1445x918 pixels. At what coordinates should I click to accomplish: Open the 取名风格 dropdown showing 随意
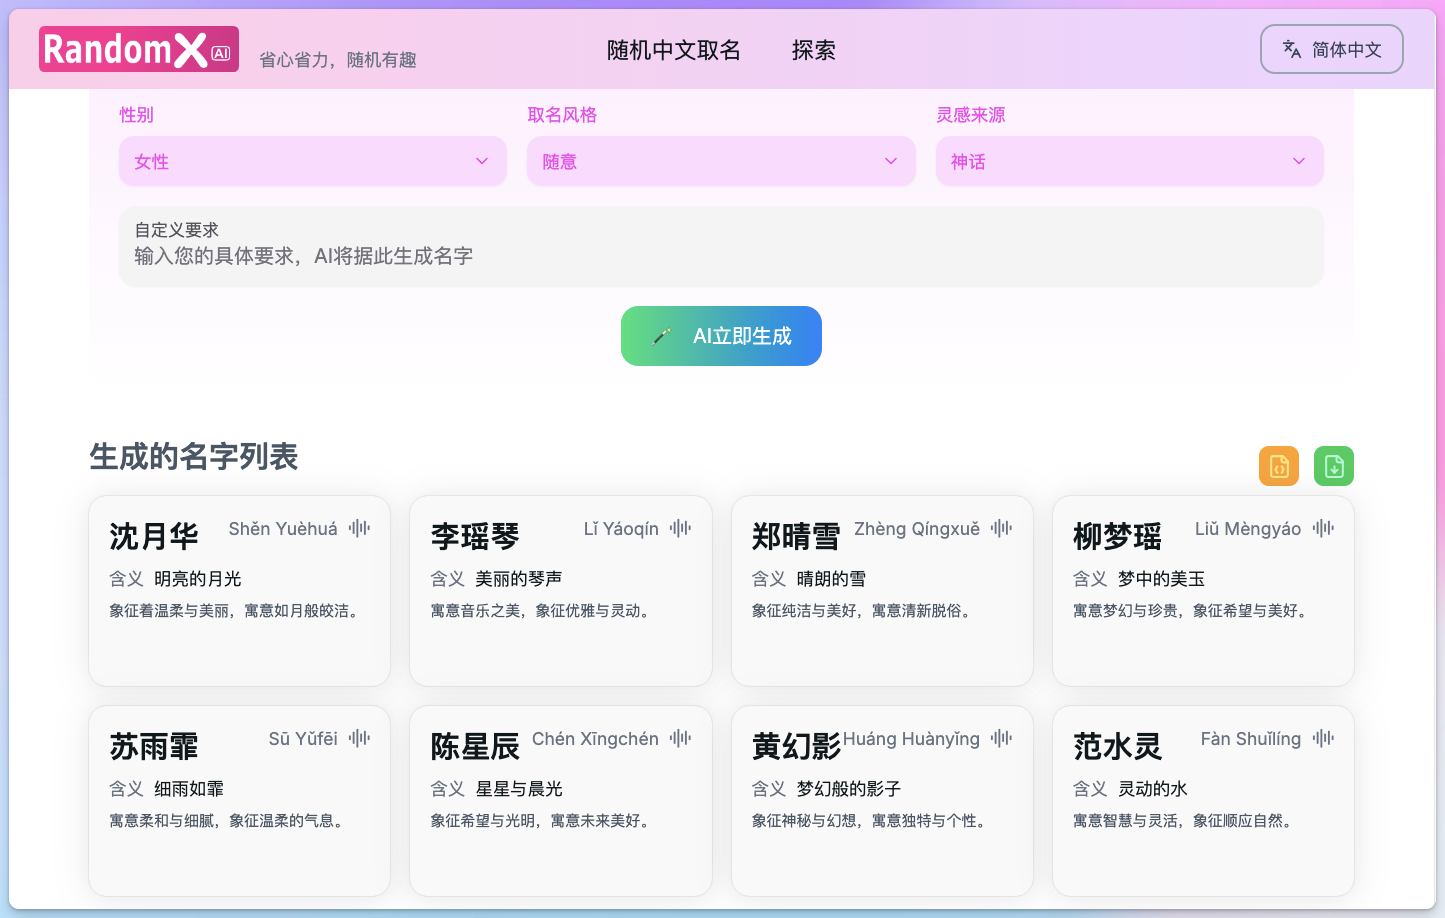pyautogui.click(x=721, y=161)
